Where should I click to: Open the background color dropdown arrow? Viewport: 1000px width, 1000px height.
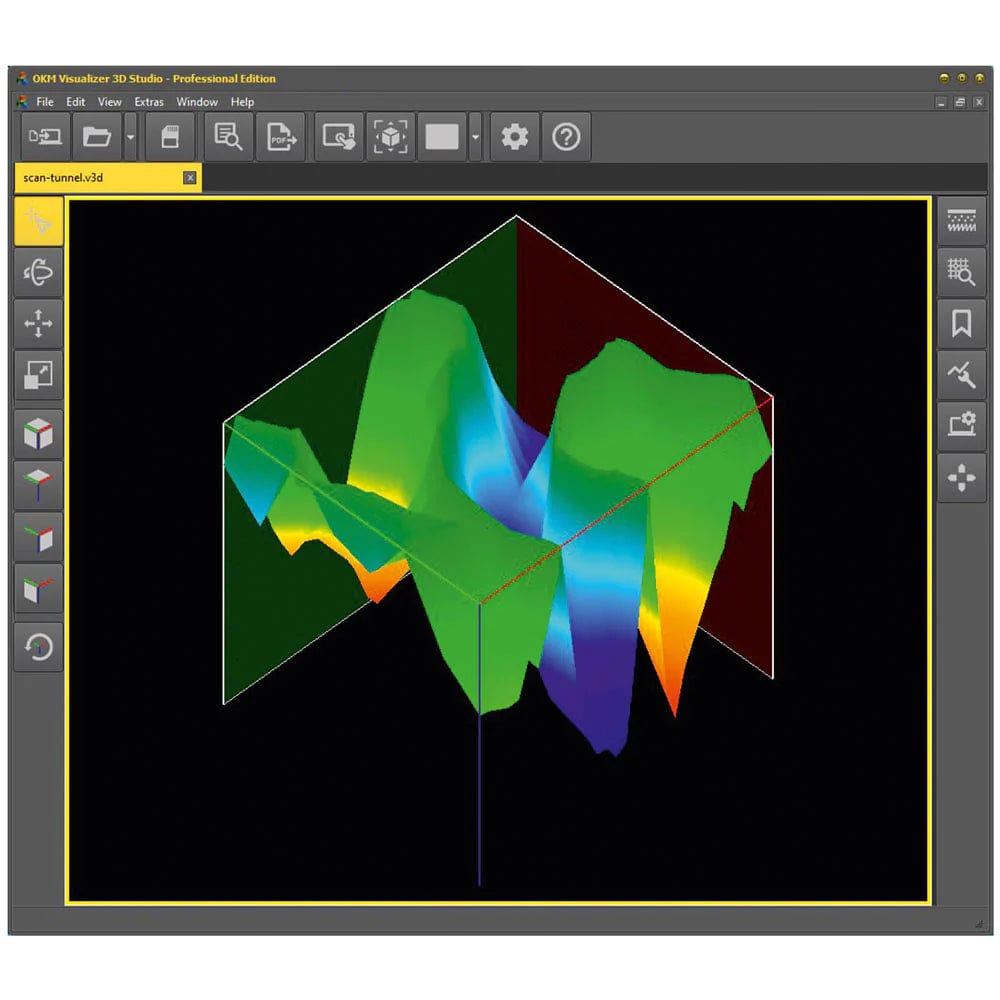(475, 137)
